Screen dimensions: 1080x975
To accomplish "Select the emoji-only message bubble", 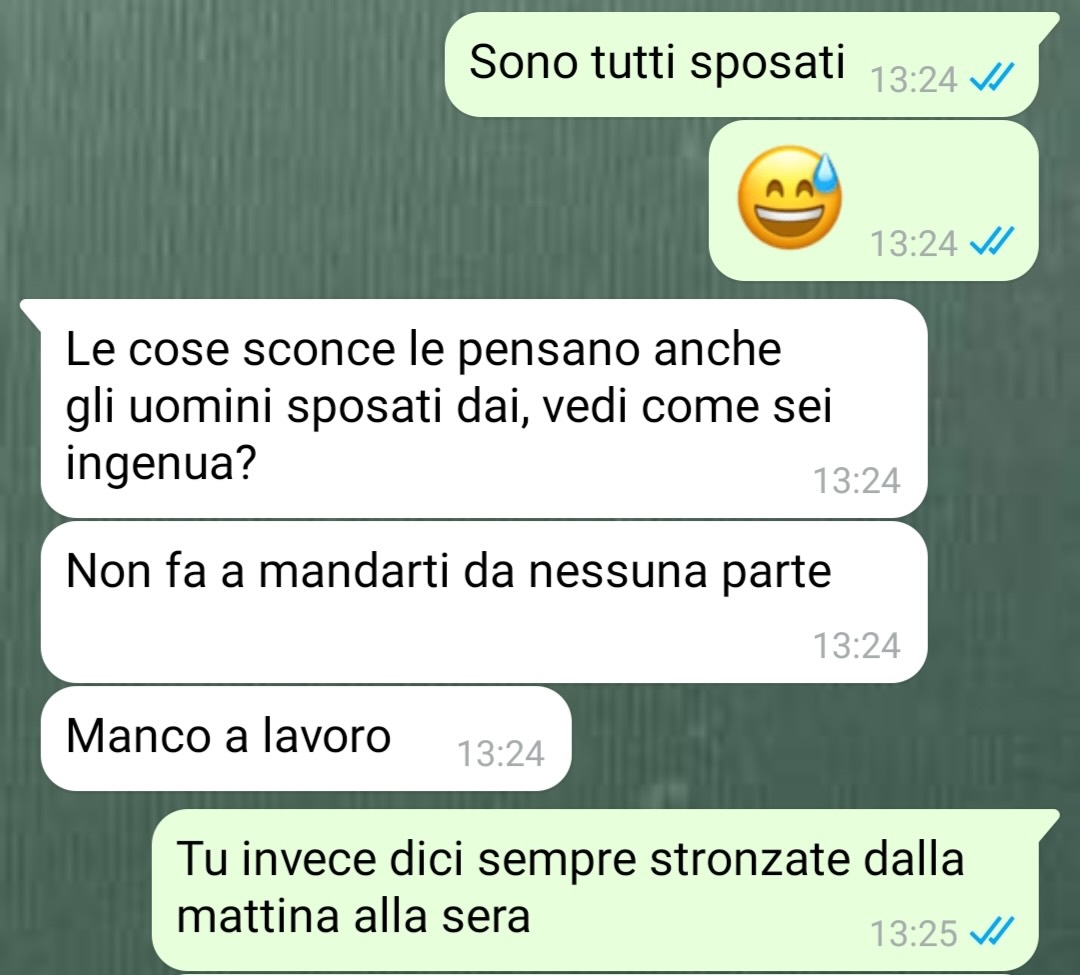I will [873, 200].
